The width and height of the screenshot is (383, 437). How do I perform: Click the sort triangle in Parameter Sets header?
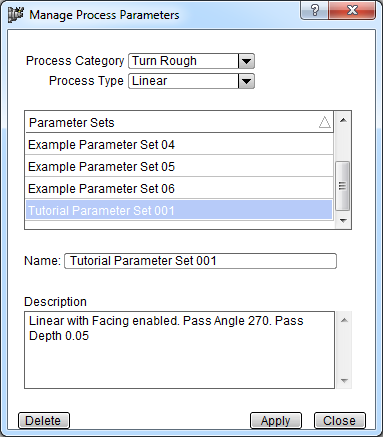(x=324, y=122)
